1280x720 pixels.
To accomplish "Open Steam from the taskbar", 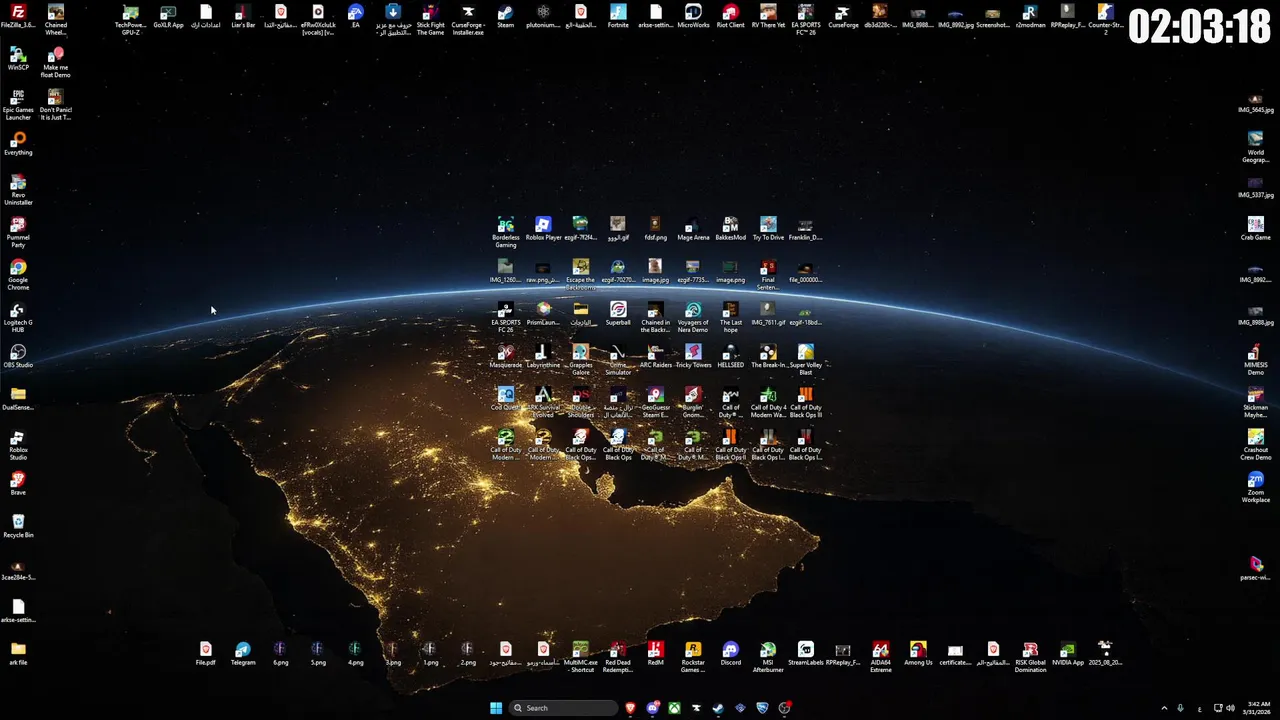I will pyautogui.click(x=718, y=708).
